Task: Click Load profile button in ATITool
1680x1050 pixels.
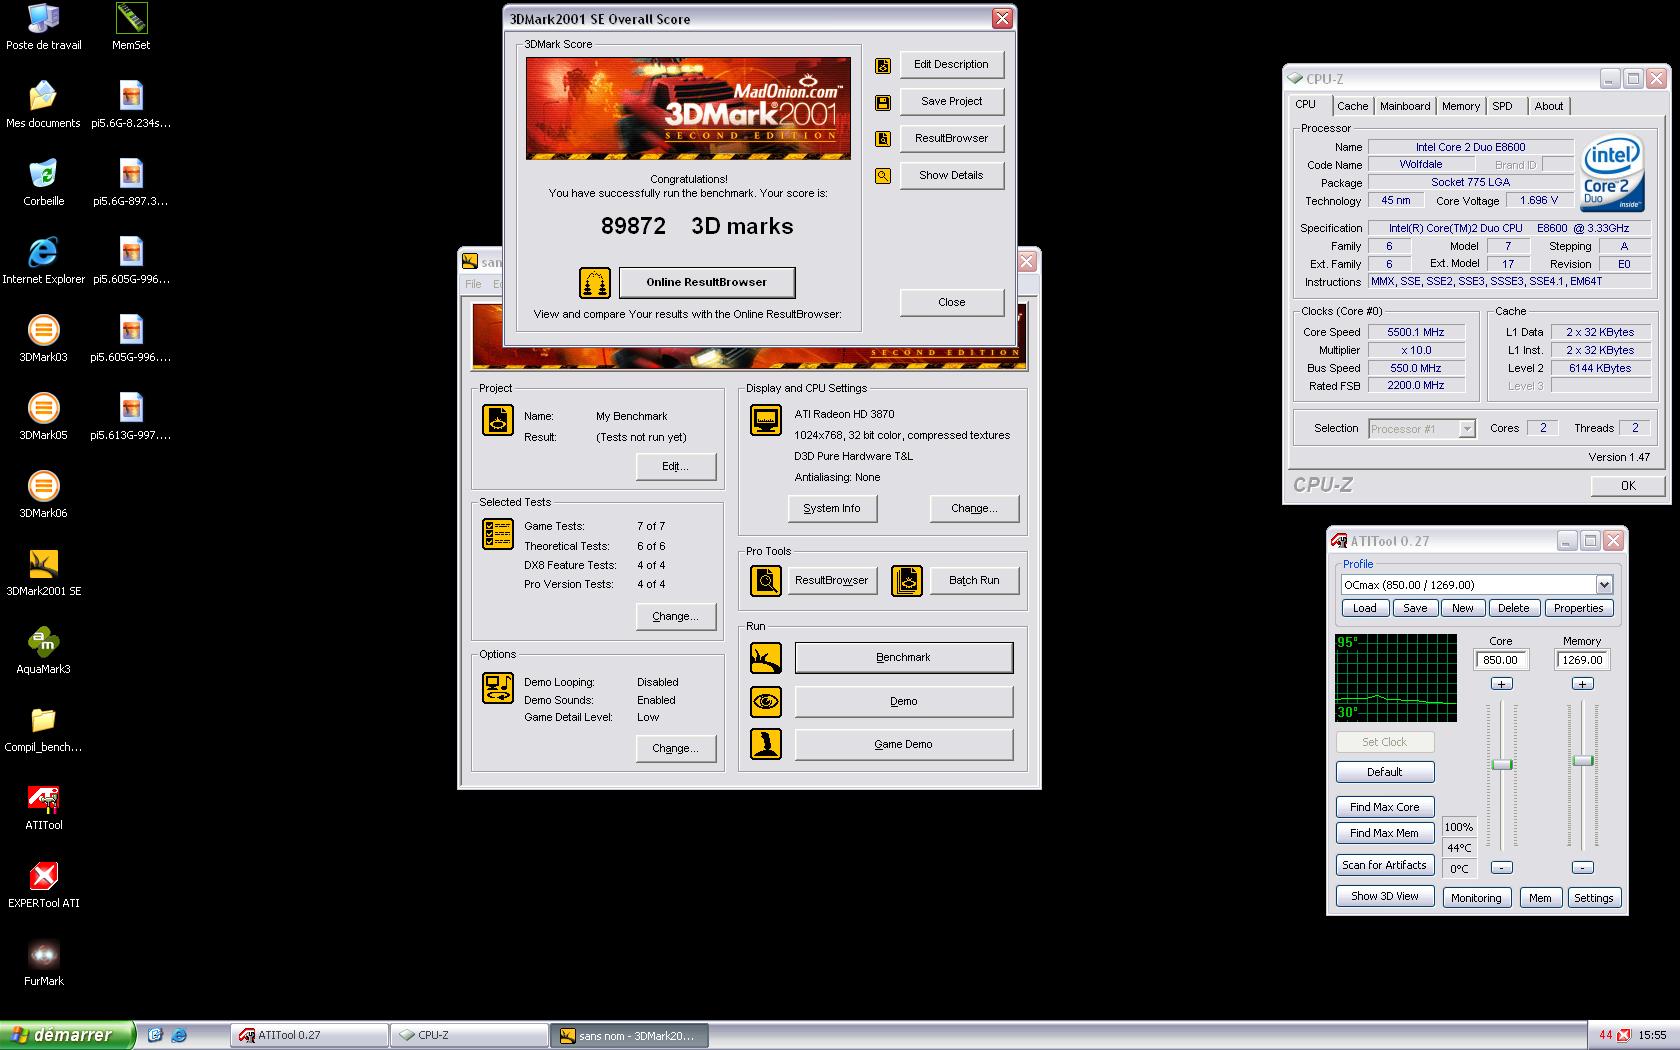Action: pyautogui.click(x=1364, y=609)
